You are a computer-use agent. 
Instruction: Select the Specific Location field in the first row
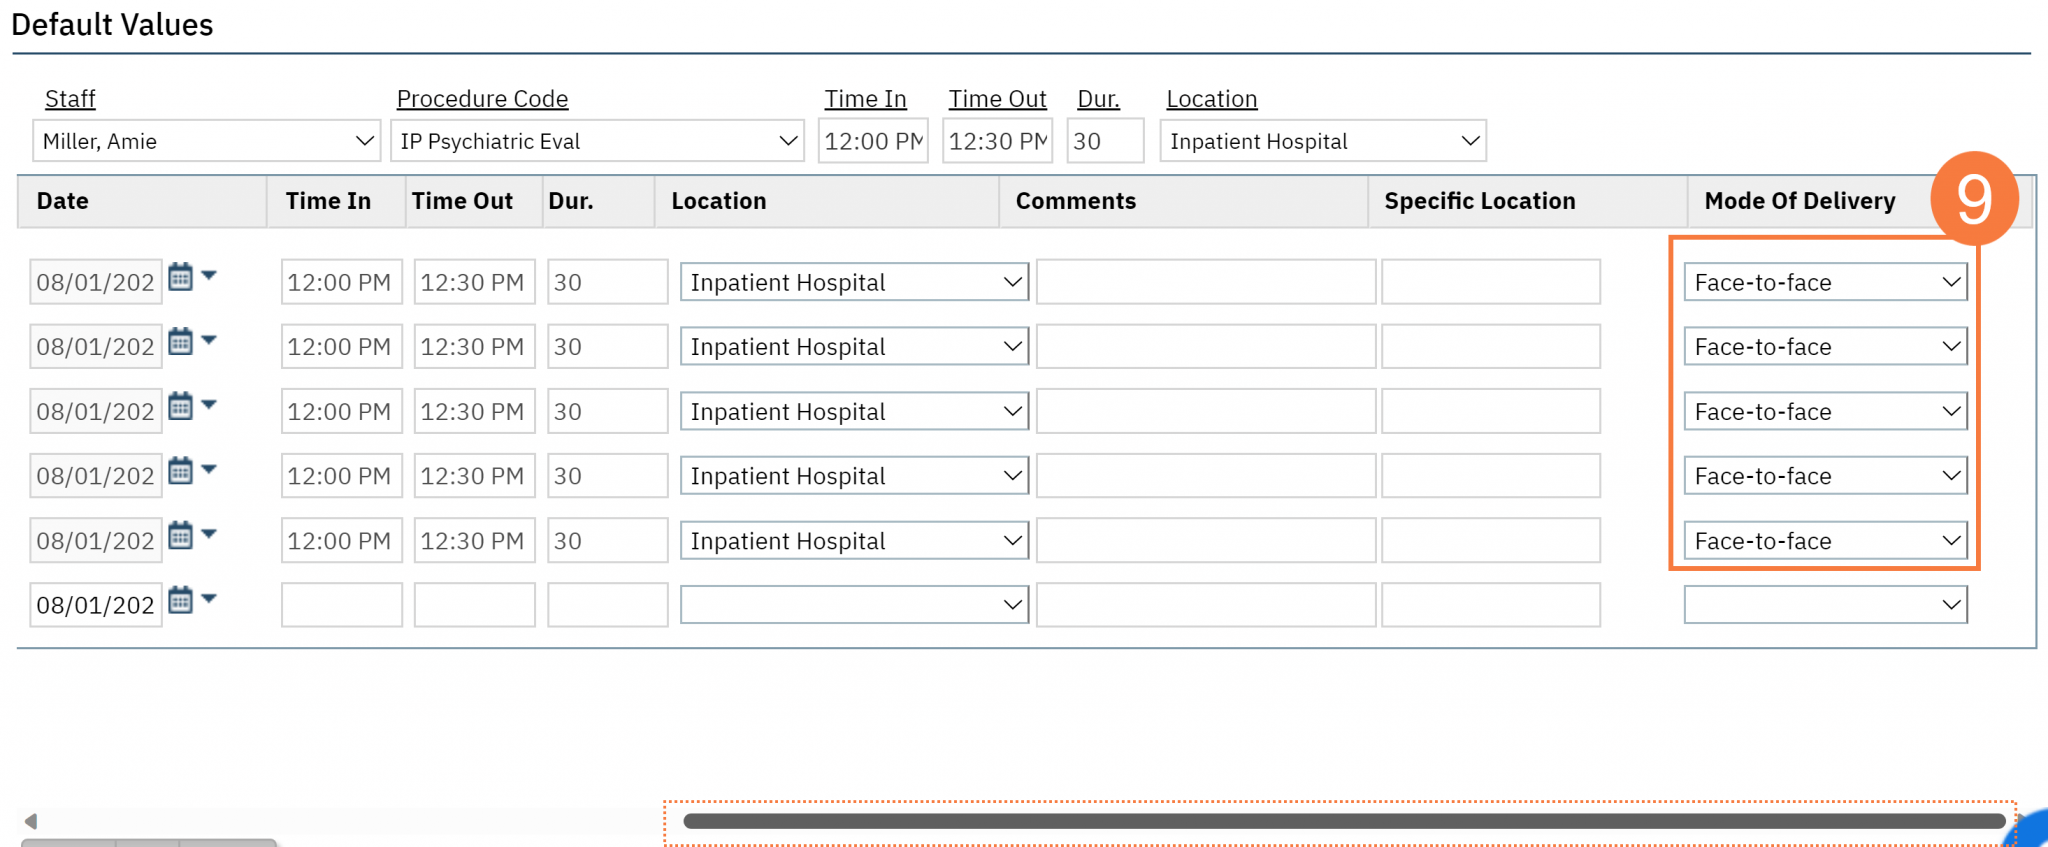point(1490,281)
